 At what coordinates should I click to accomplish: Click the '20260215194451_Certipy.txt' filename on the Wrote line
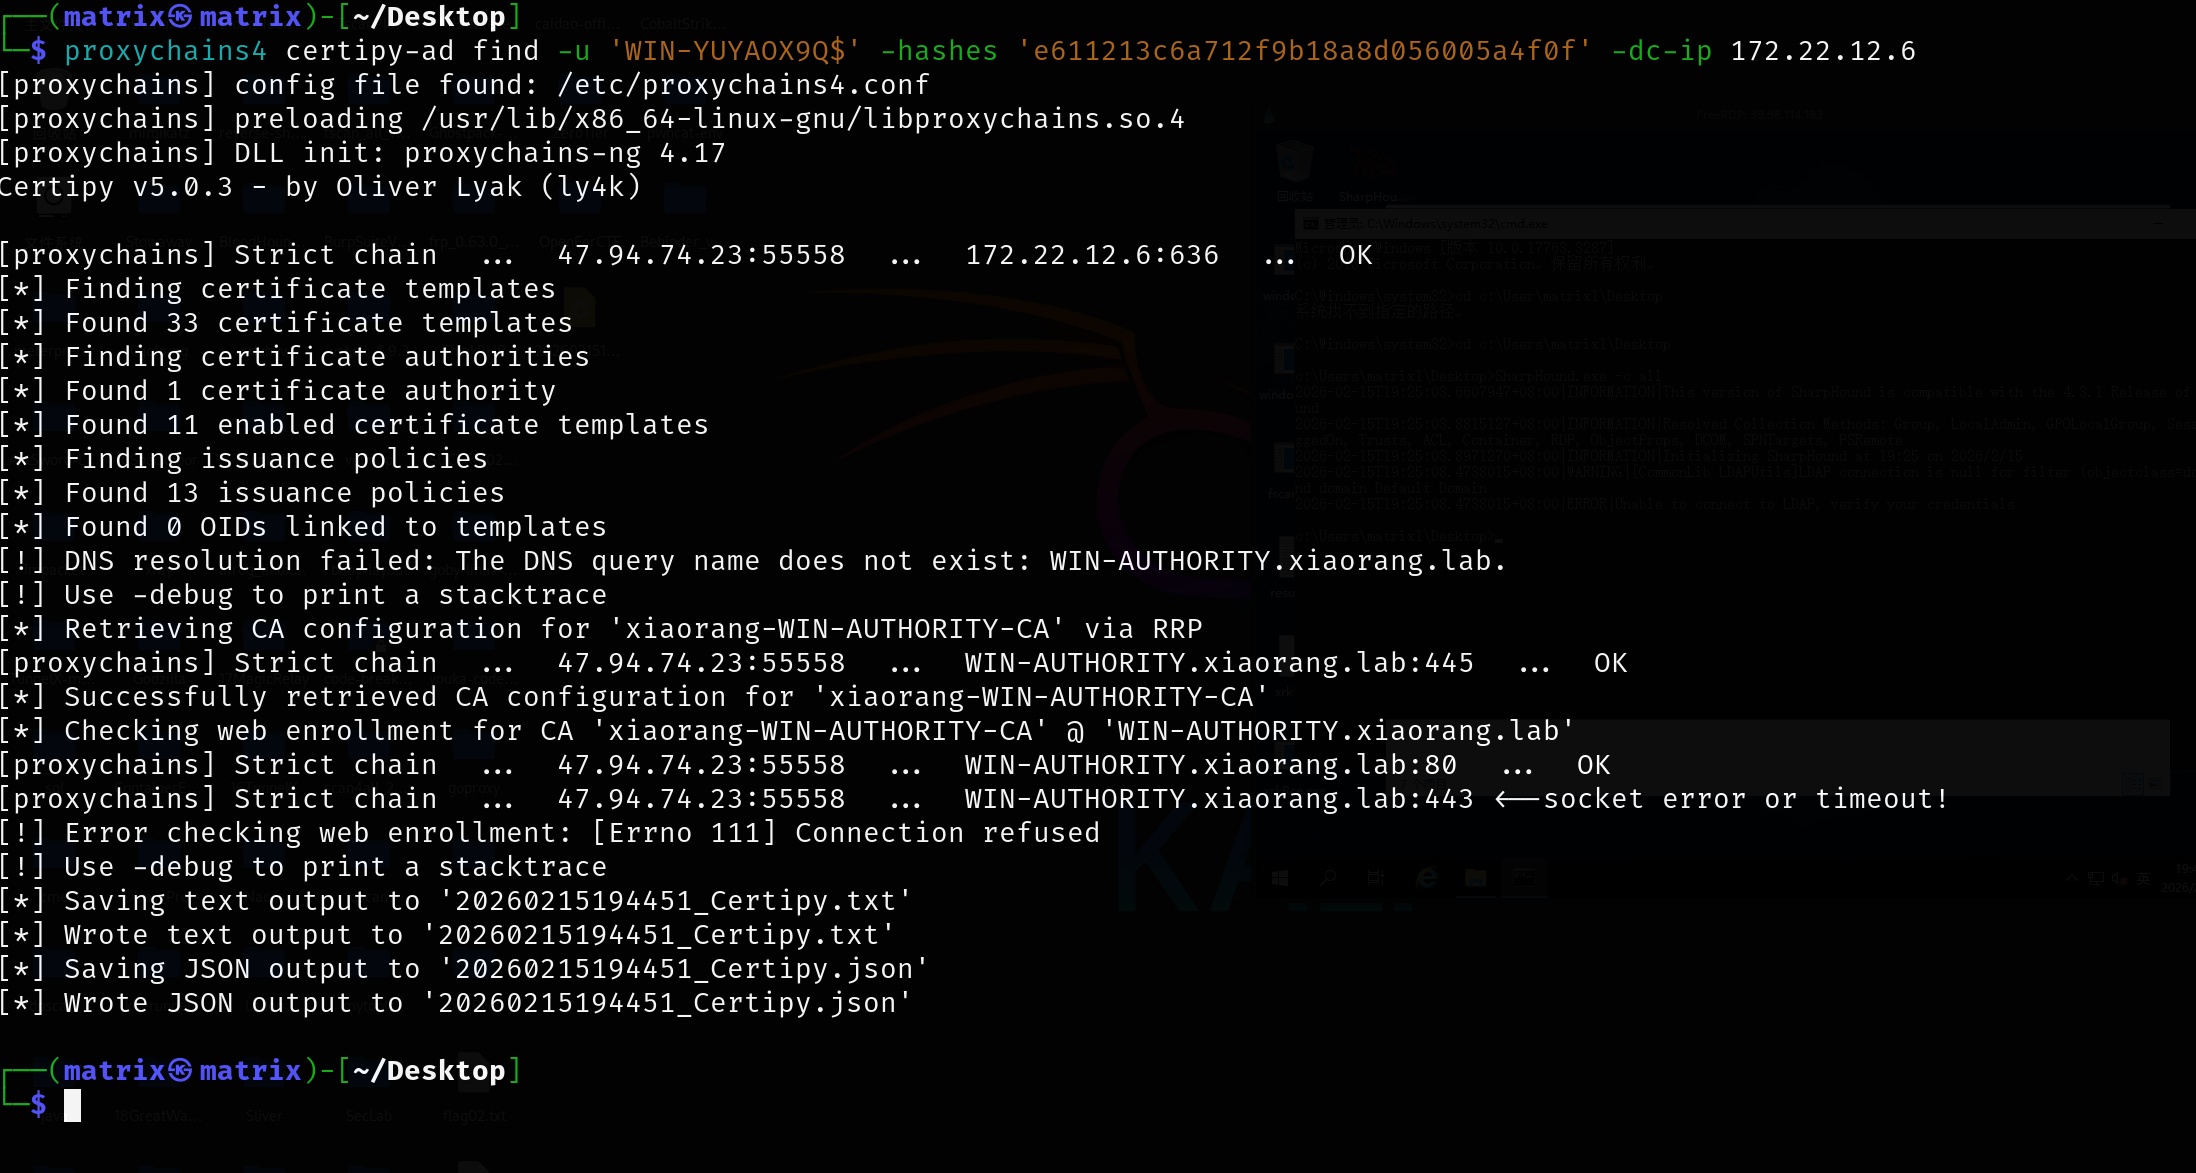[658, 935]
